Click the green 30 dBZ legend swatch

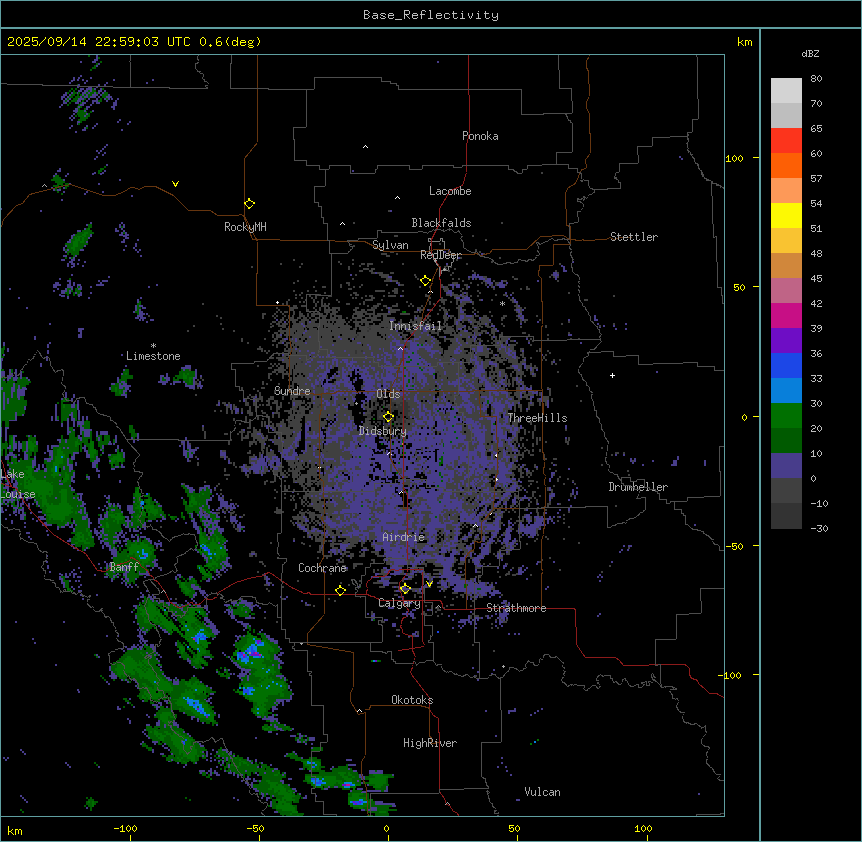point(786,416)
